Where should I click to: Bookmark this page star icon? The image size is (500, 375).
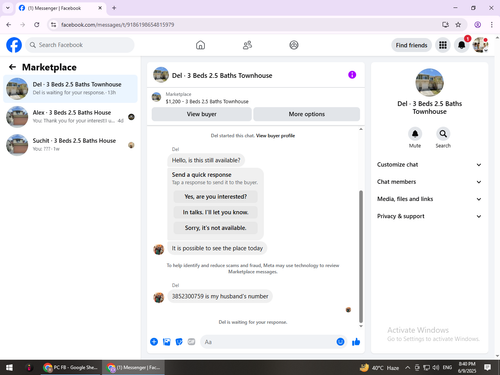coord(458,25)
